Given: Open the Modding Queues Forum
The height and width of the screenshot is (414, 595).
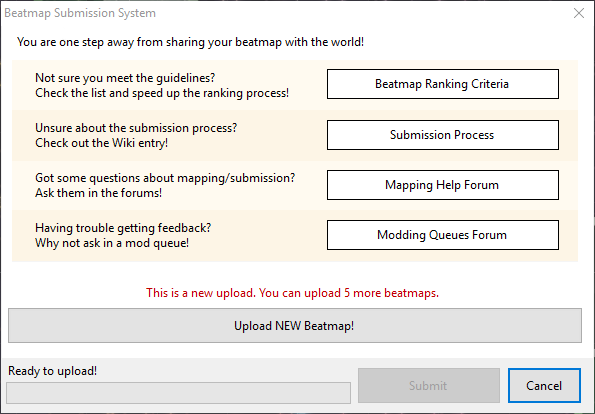Looking at the screenshot, I should click(x=443, y=235).
